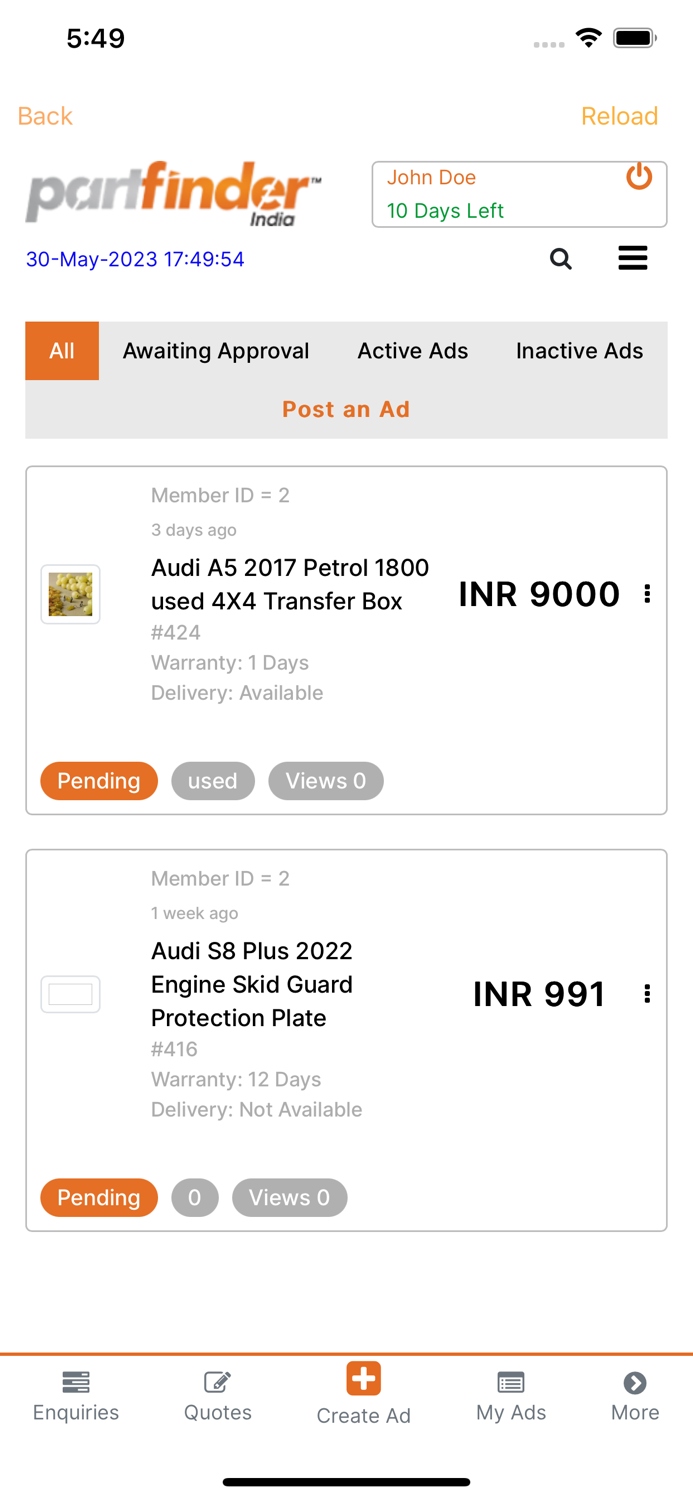Select the All ads filter
Viewport: 693px width, 1500px height.
point(62,351)
